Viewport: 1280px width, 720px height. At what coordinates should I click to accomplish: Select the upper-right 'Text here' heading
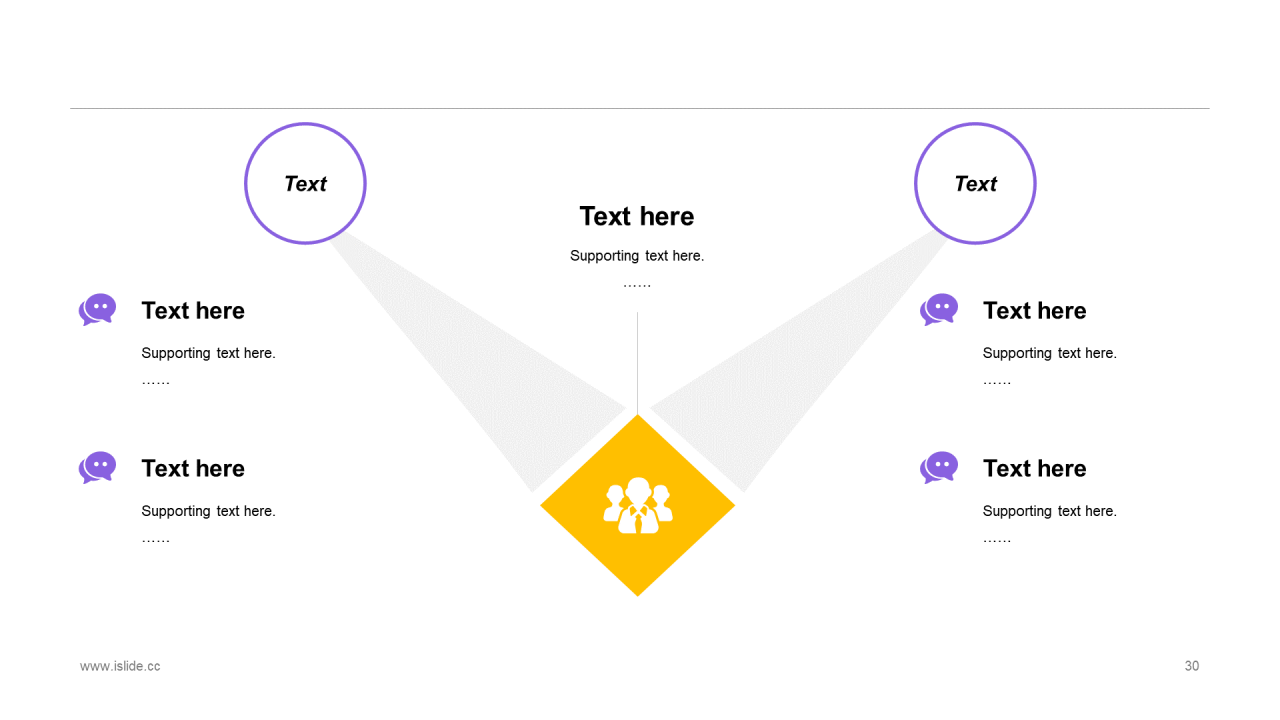pos(1035,311)
